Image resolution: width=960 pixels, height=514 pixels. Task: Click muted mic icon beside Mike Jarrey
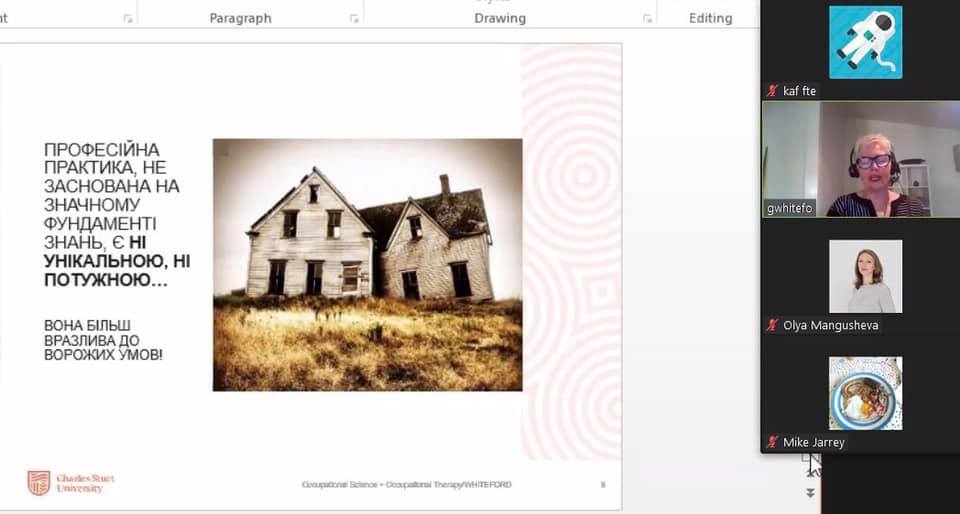(772, 442)
